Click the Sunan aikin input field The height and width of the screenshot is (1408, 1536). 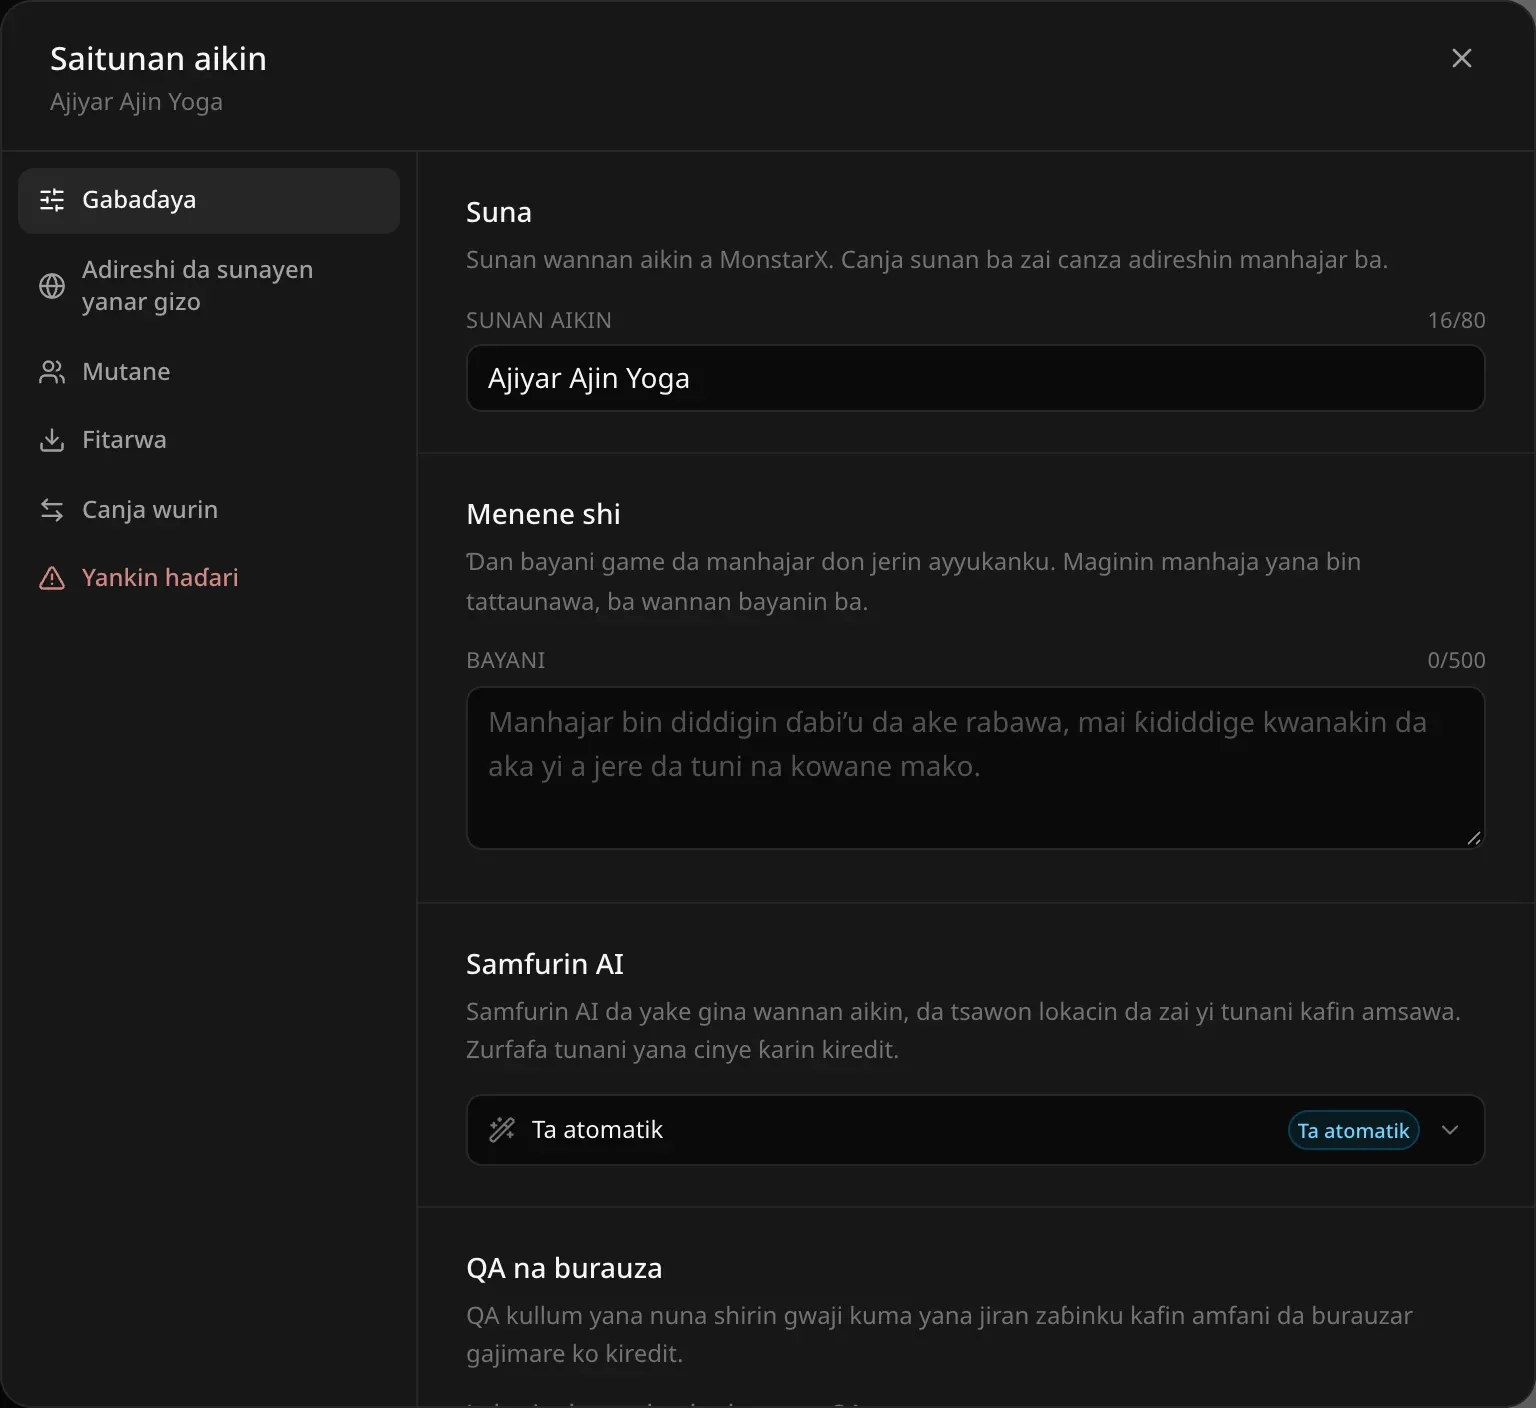(975, 378)
